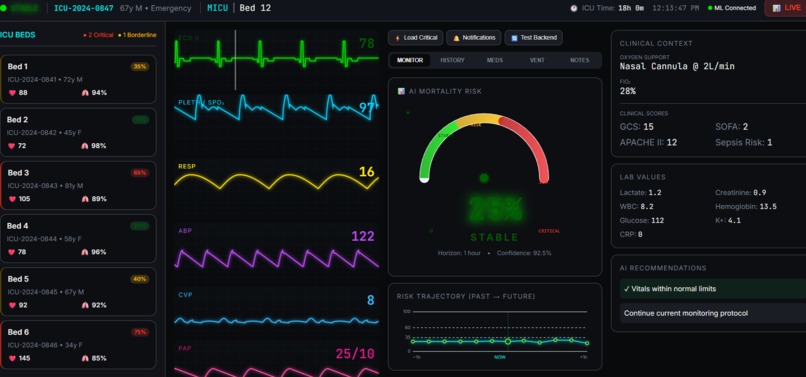Click the lungs icon on Bed 6
The width and height of the screenshot is (806, 377).
coord(85,358)
